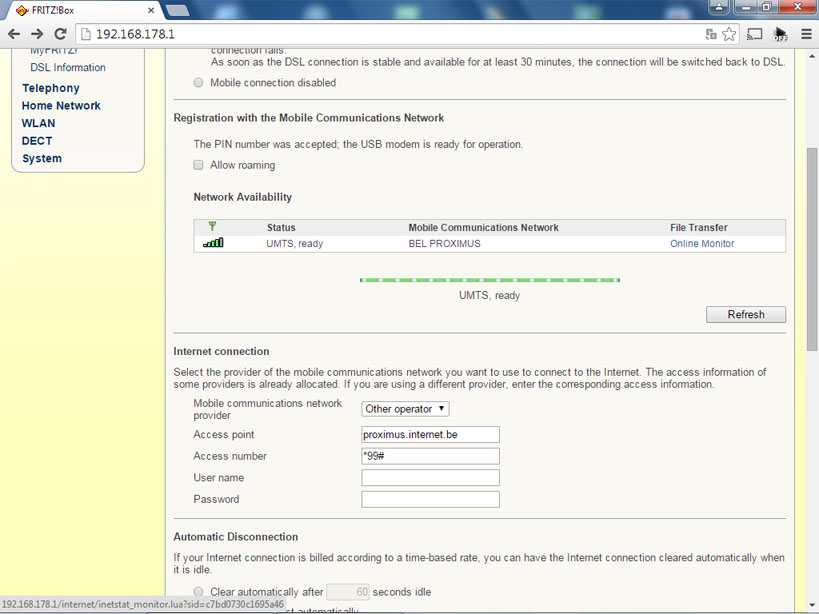Click the User name input field
Viewport: 819px width, 614px height.
[x=430, y=478]
